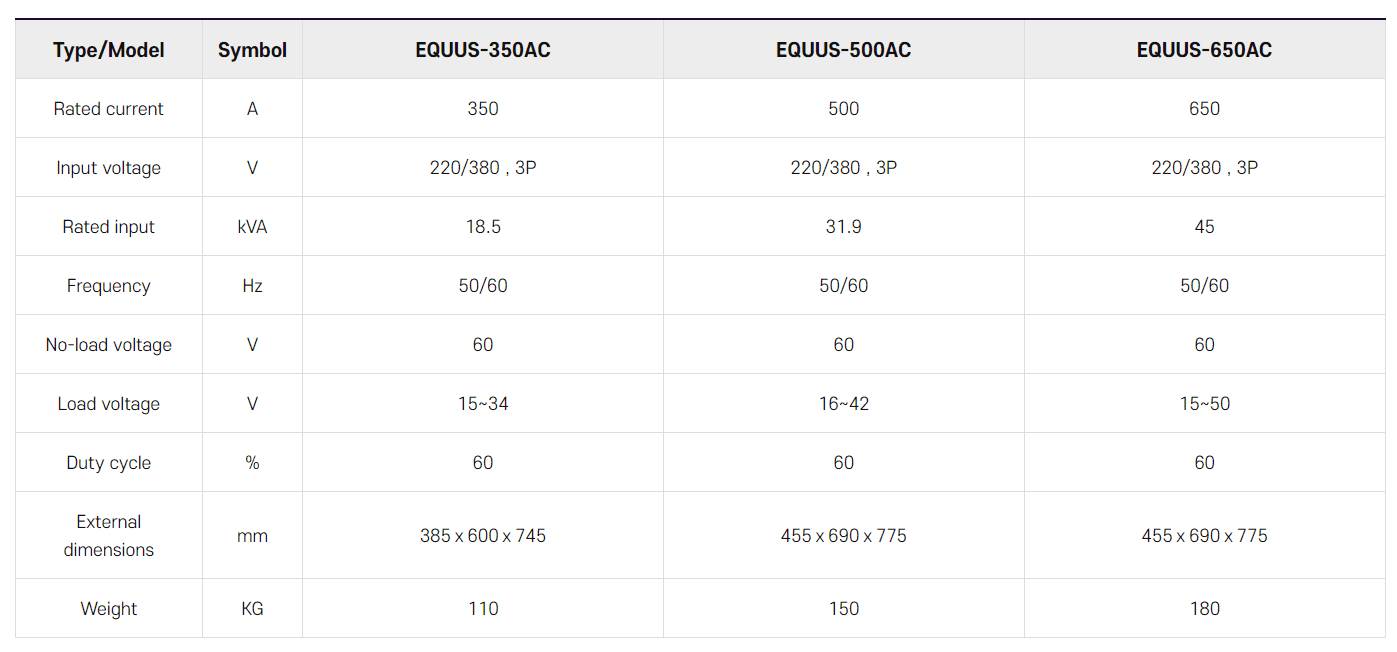Click the No-load voltage row label
1397x652 pixels.
pos(109,345)
